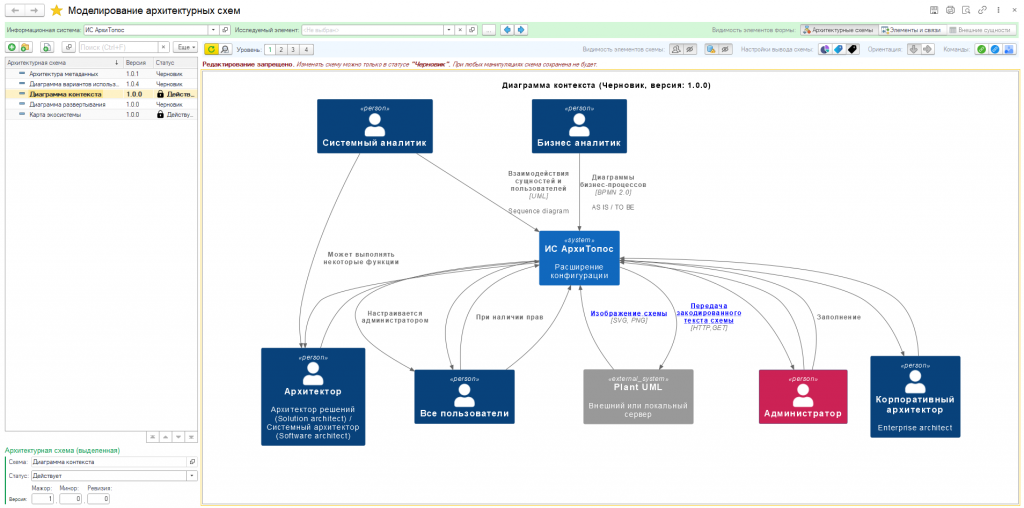Select Карта экосистемы row
Viewport: 1024px width, 508px height.
(x=101, y=114)
